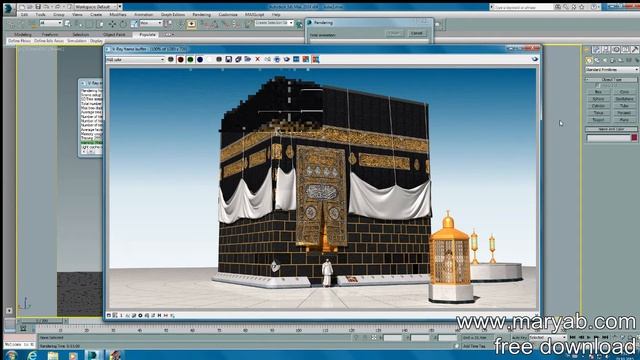The image size is (640, 360).
Task: Click the Teapot primitive button
Action: click(x=599, y=120)
